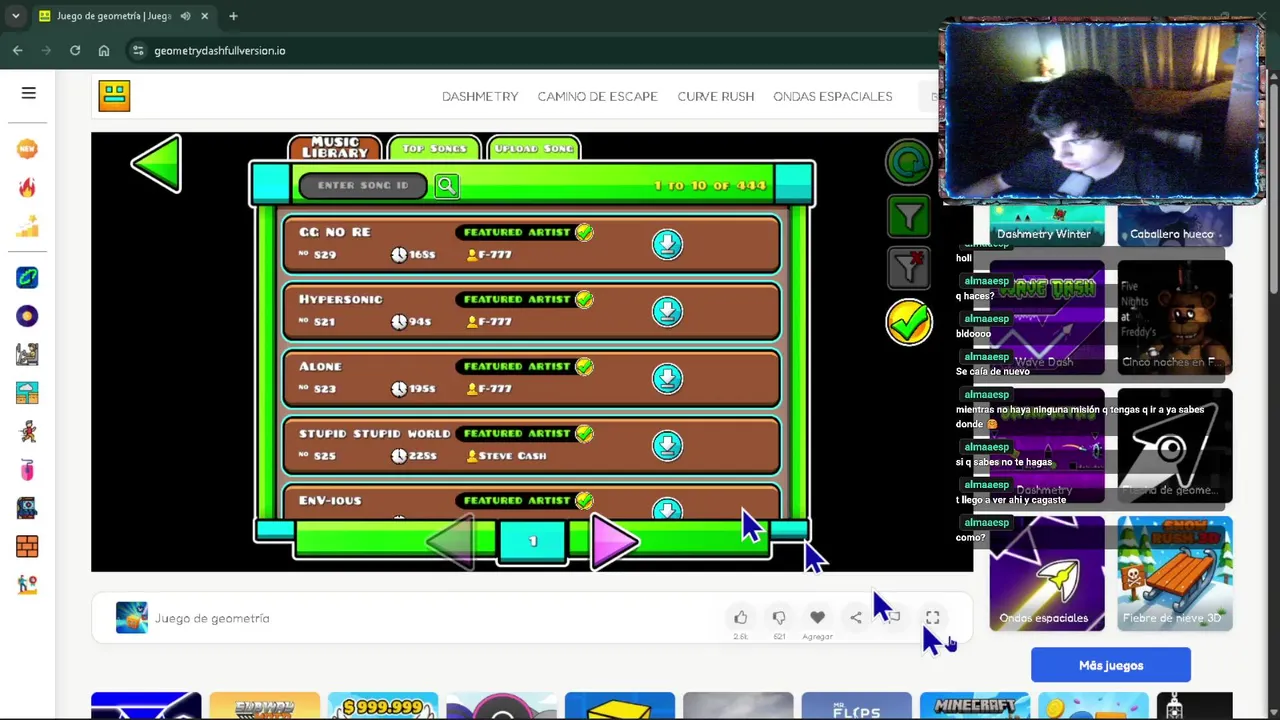The height and width of the screenshot is (720, 1280).
Task: Expand the tab search dropdown arrow
Action: coord(15,16)
